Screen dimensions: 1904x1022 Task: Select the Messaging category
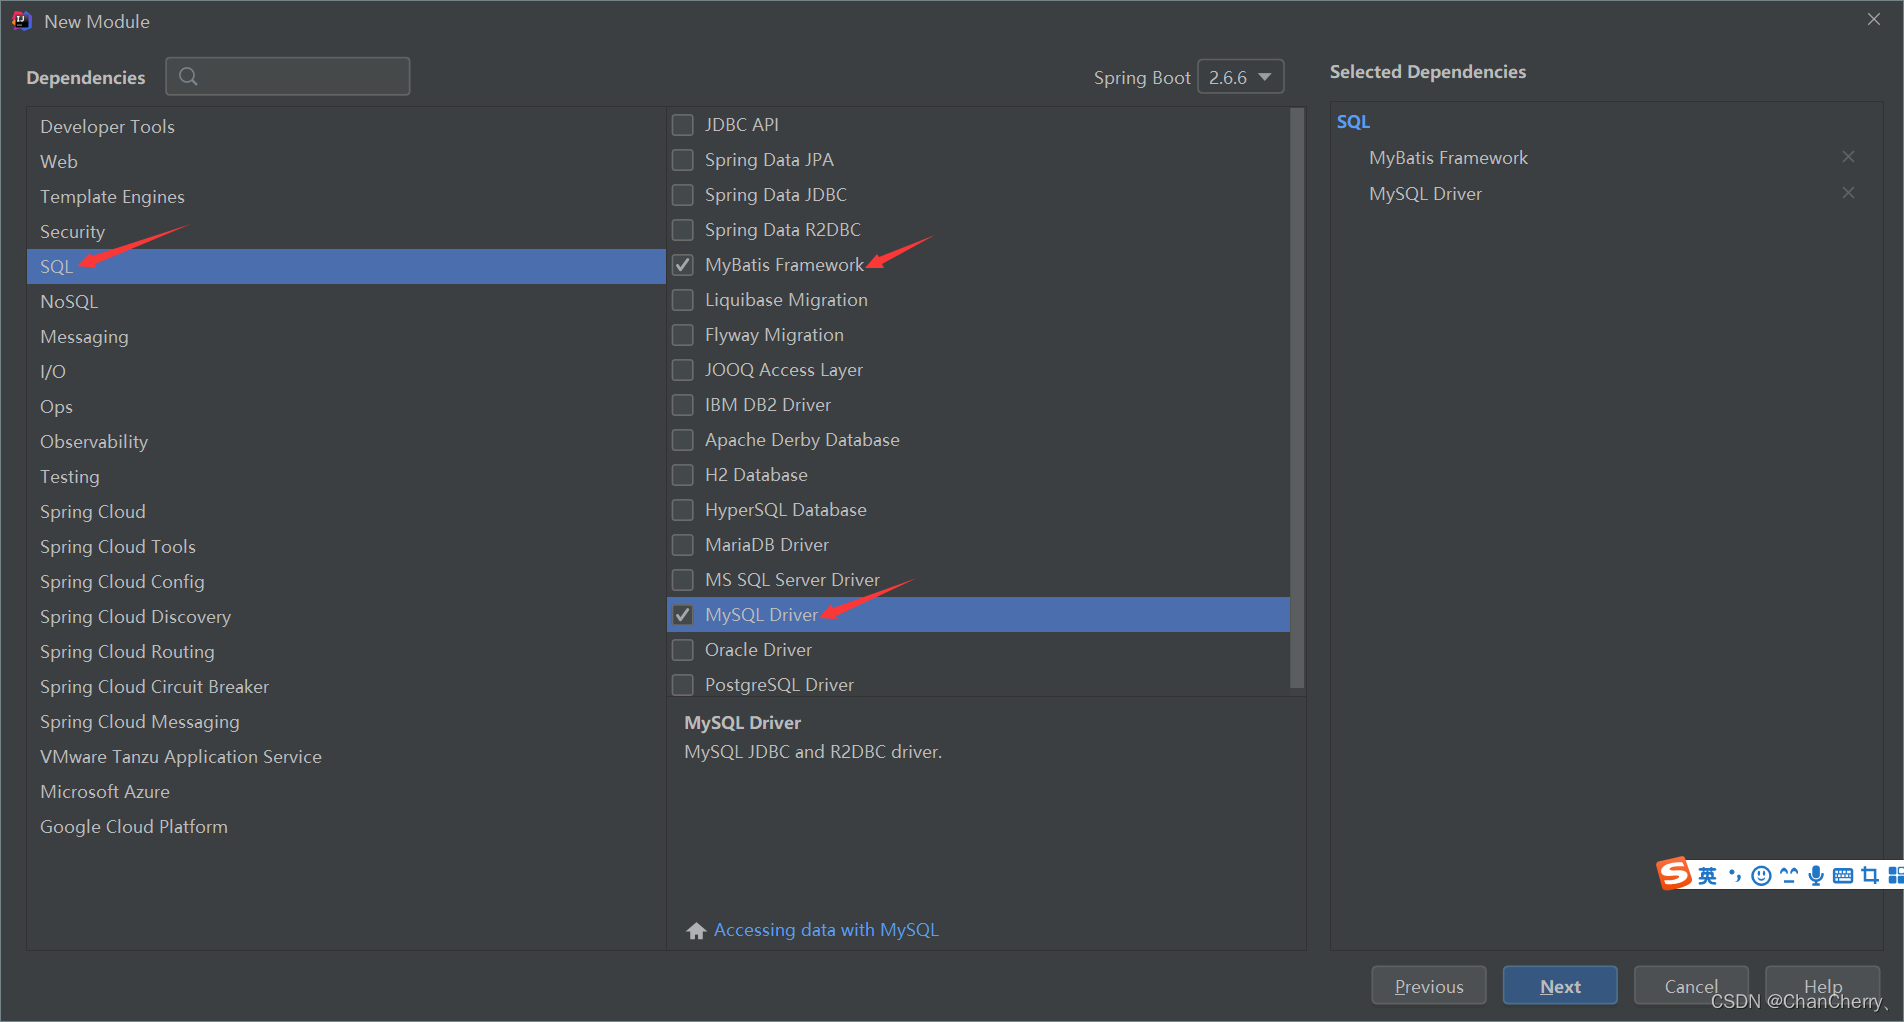click(x=346, y=337)
